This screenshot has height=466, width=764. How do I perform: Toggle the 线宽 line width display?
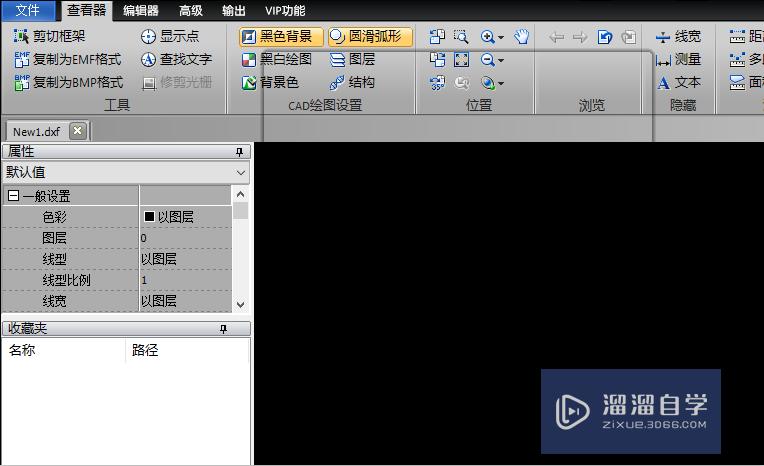pyautogui.click(x=678, y=37)
